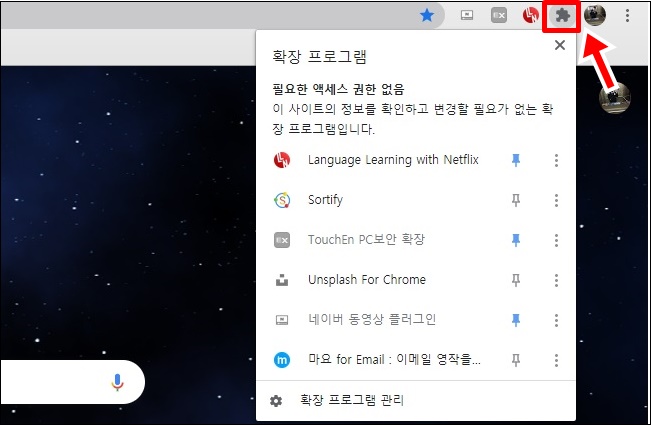Image resolution: width=651 pixels, height=425 pixels.
Task: Click the Naver video plugin list icon
Action: tap(282, 320)
